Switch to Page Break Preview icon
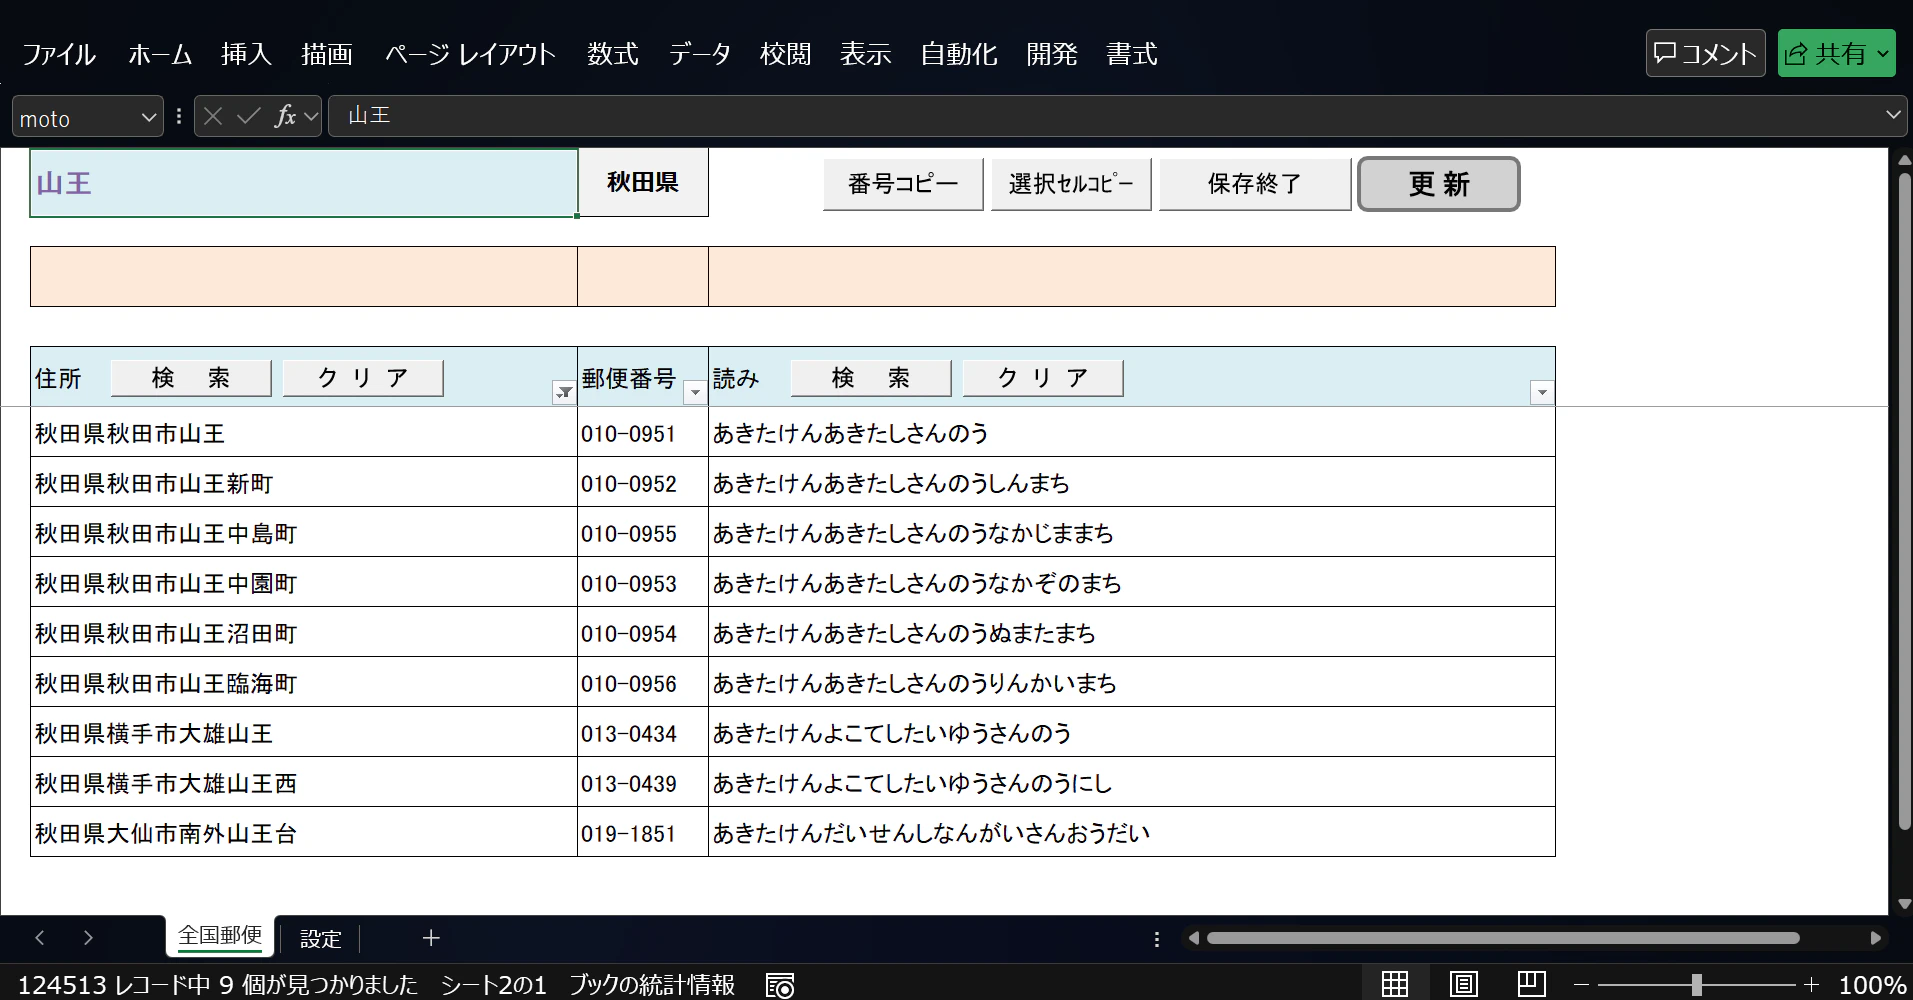Image resolution: width=1913 pixels, height=1000 pixels. (x=1531, y=984)
